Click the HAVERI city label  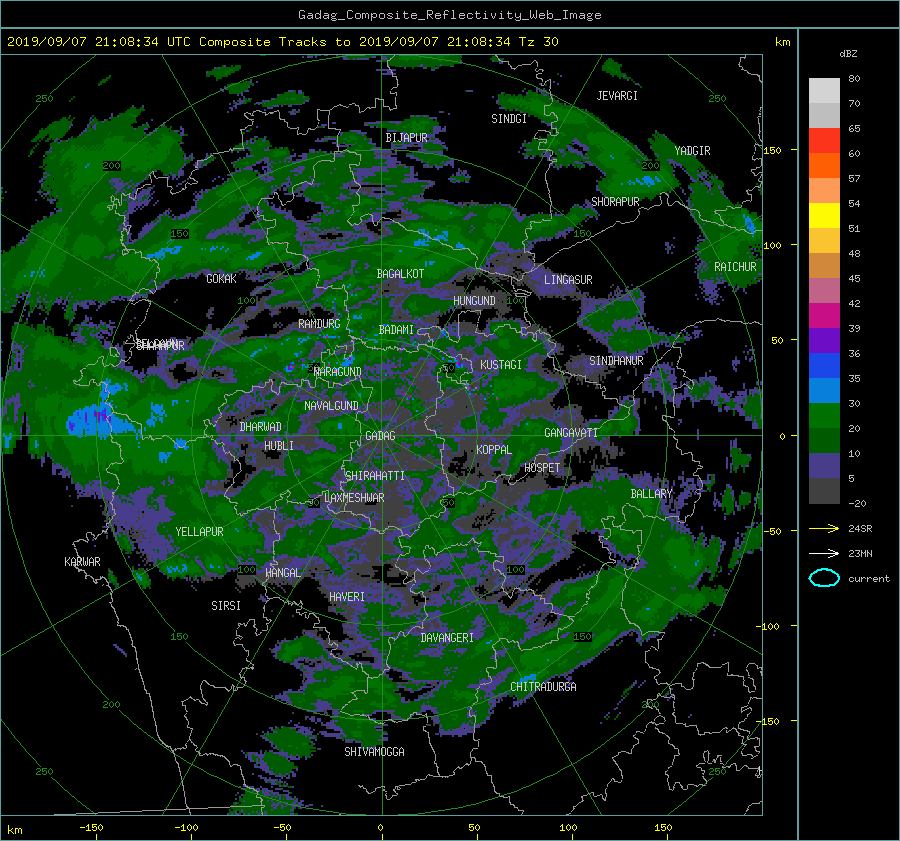point(347,597)
